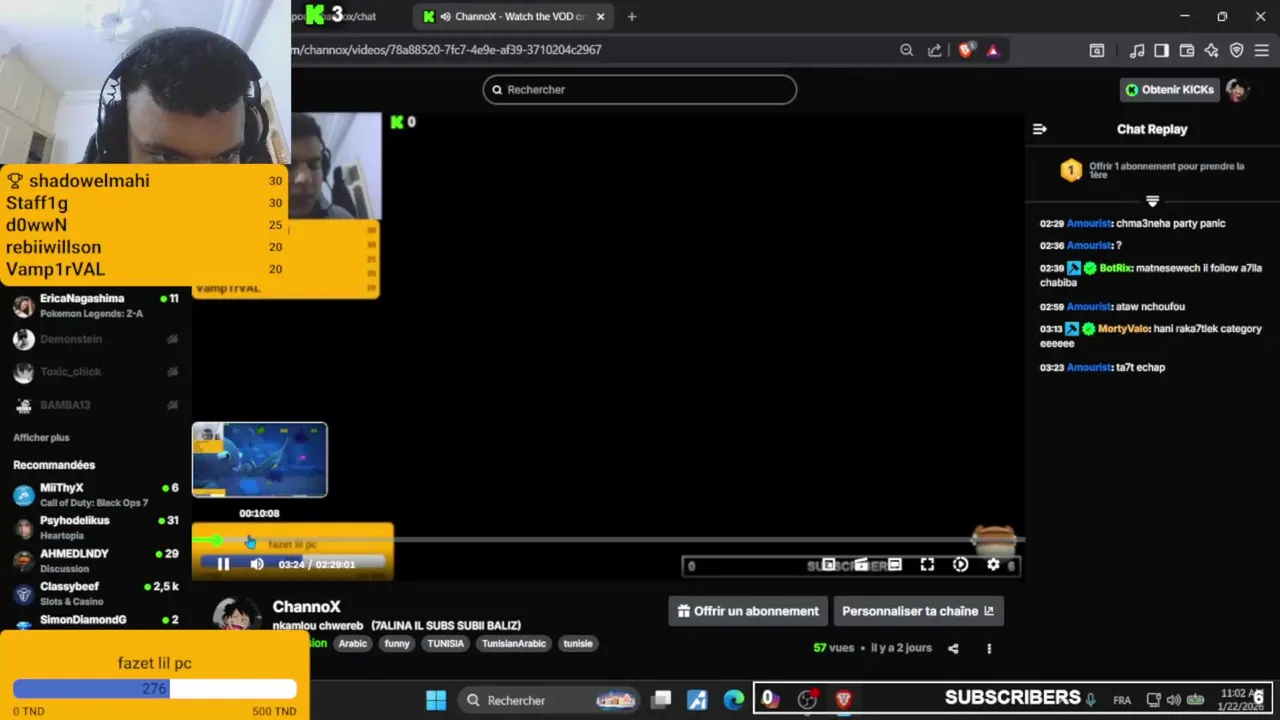Pause the VOD playback
The image size is (1280, 720).
223,564
